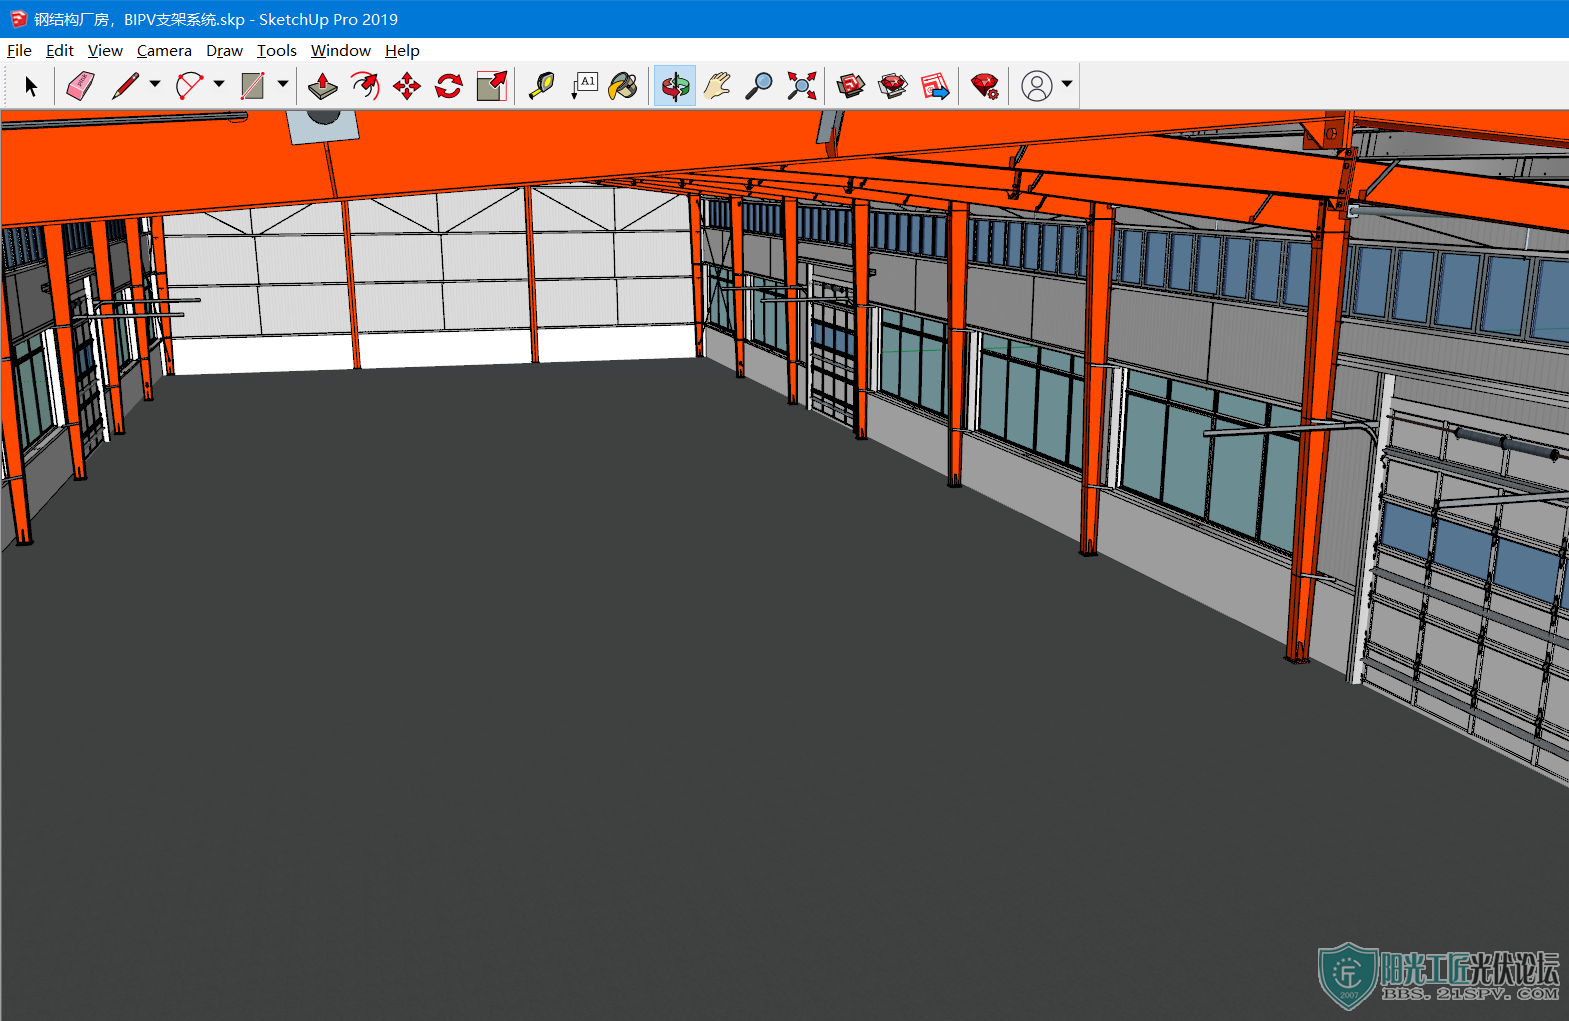Image resolution: width=1569 pixels, height=1021 pixels.
Task: Open the account dropdown arrow
Action: [1067, 84]
